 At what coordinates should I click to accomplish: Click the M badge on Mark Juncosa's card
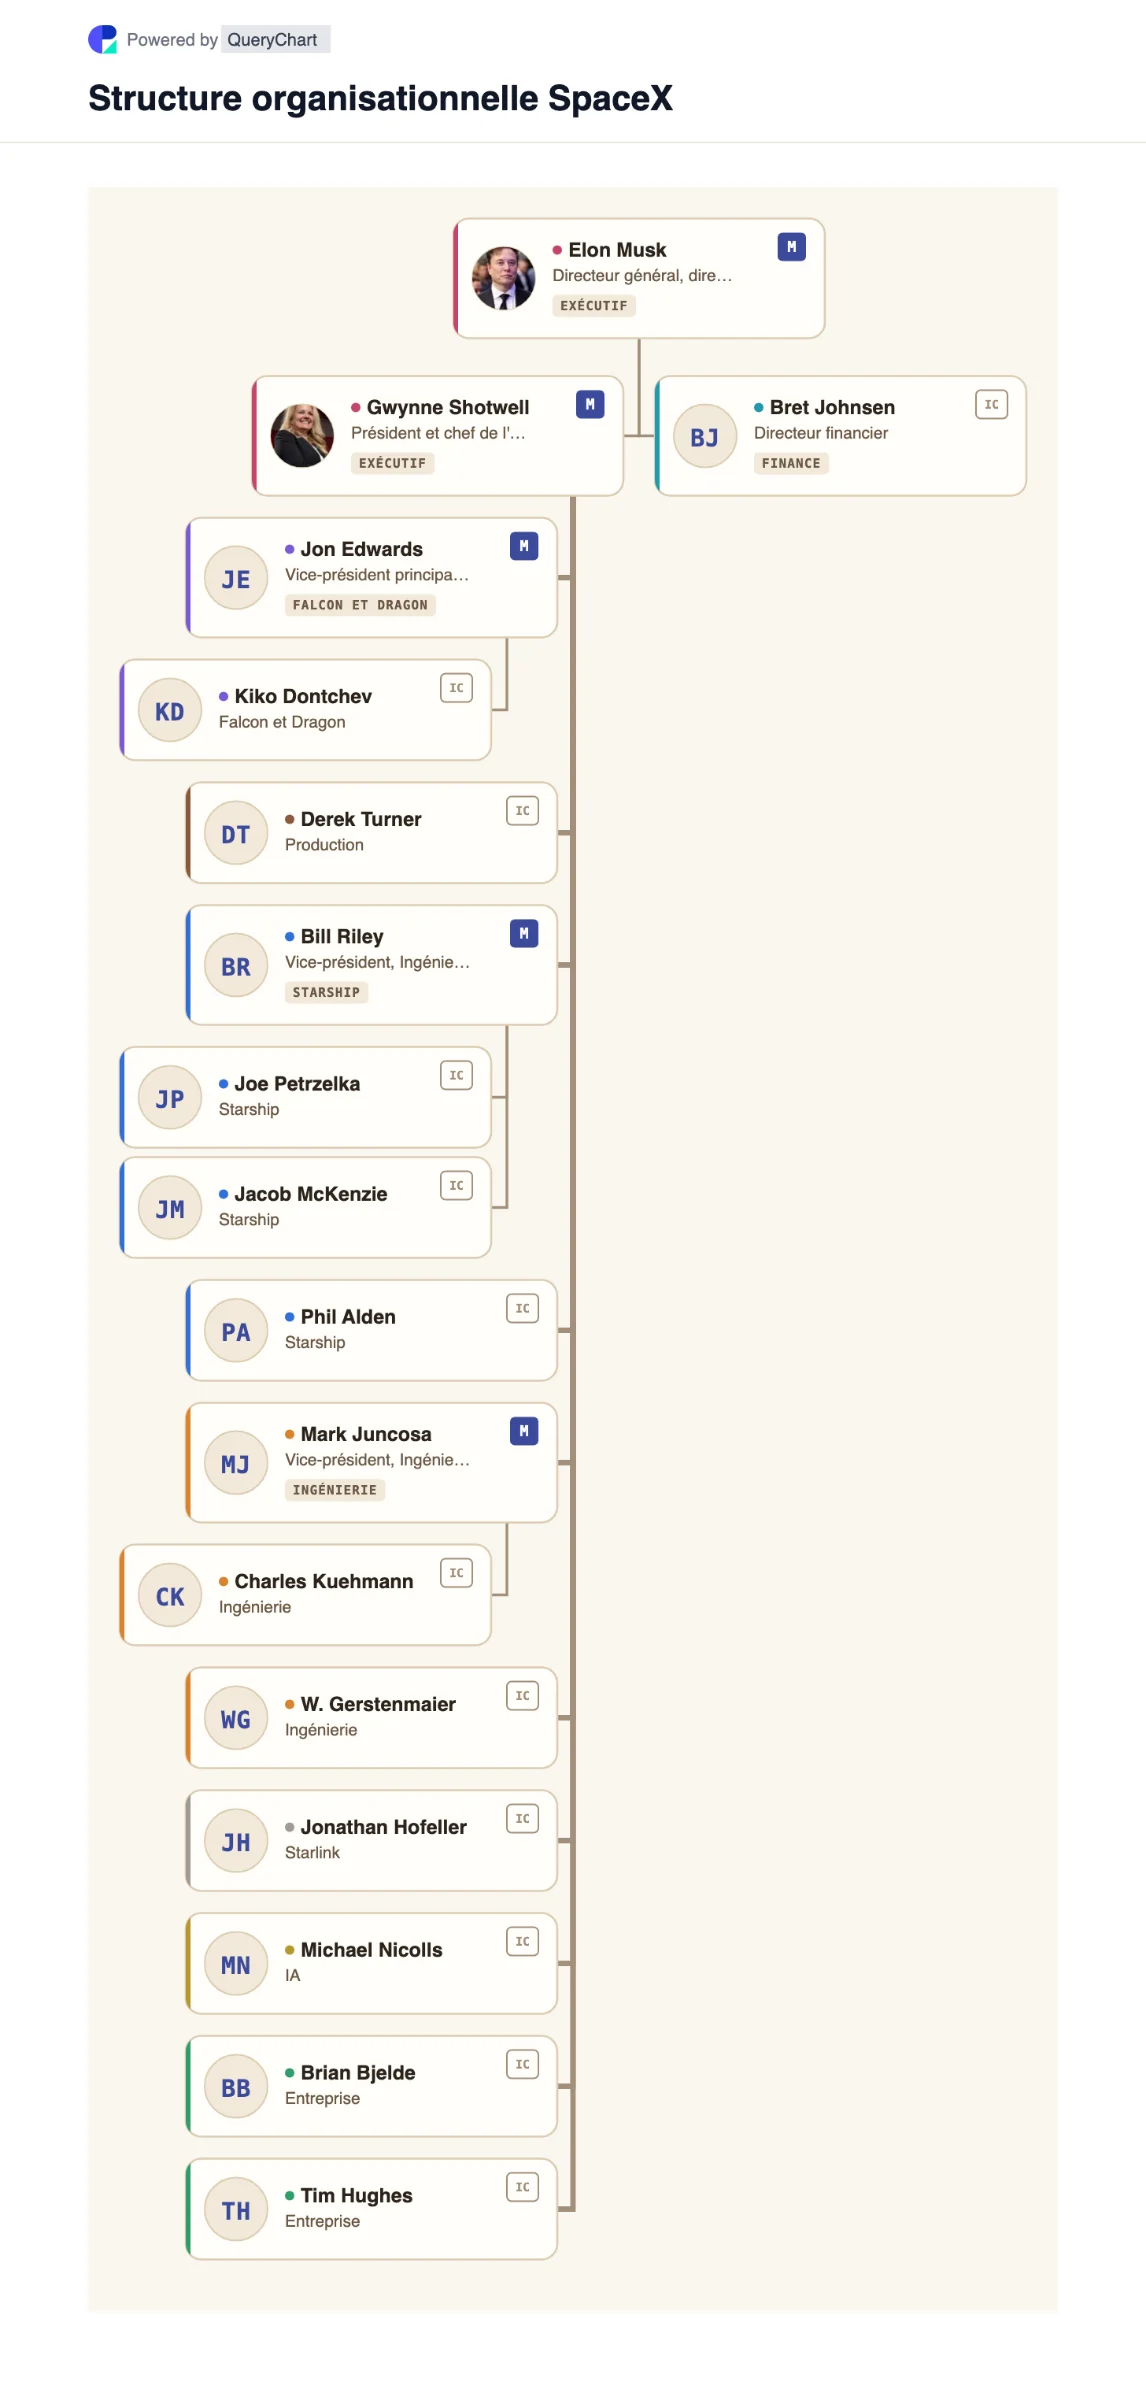pos(524,1431)
